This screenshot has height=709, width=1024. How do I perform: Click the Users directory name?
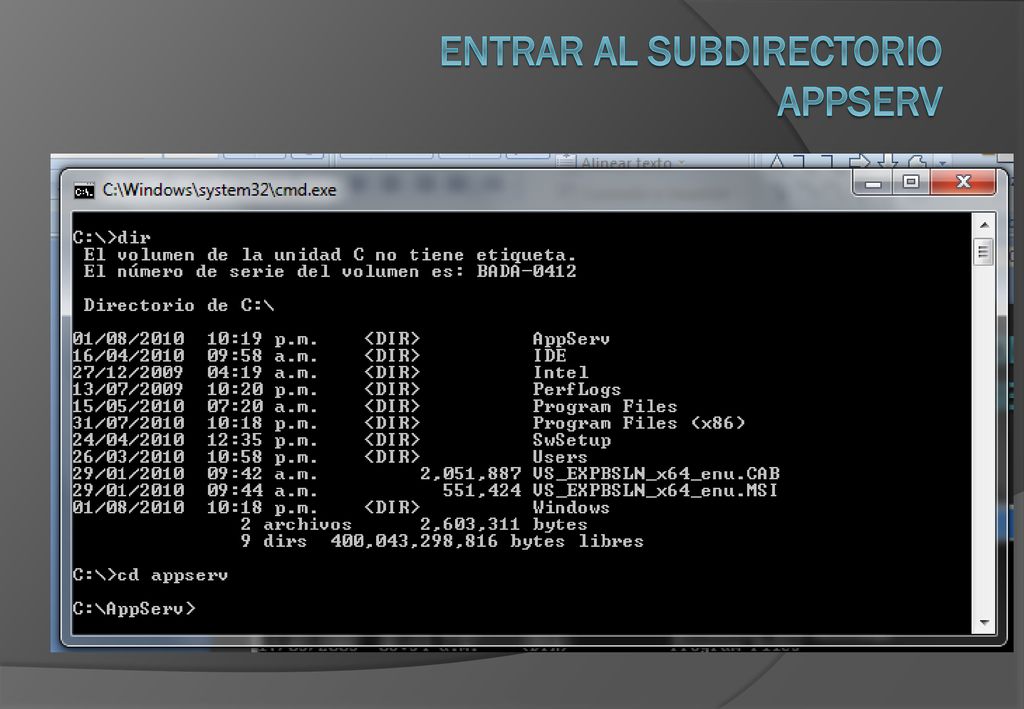click(x=560, y=457)
